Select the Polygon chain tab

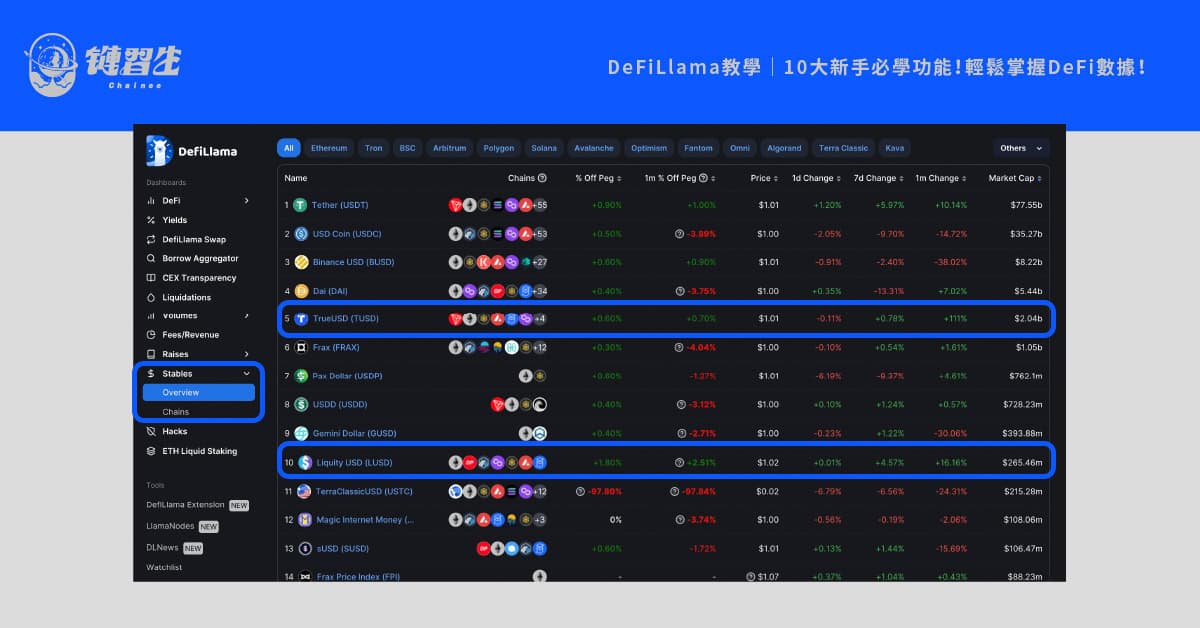(498, 148)
